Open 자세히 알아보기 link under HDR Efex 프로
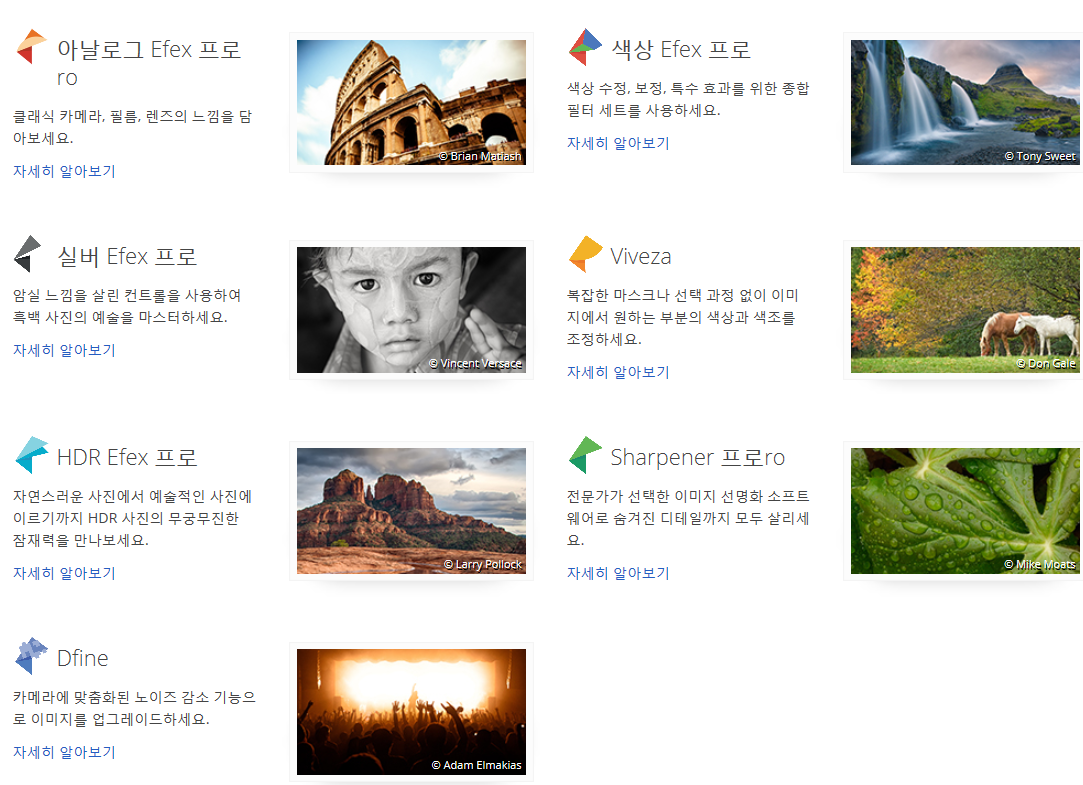 click(x=64, y=573)
